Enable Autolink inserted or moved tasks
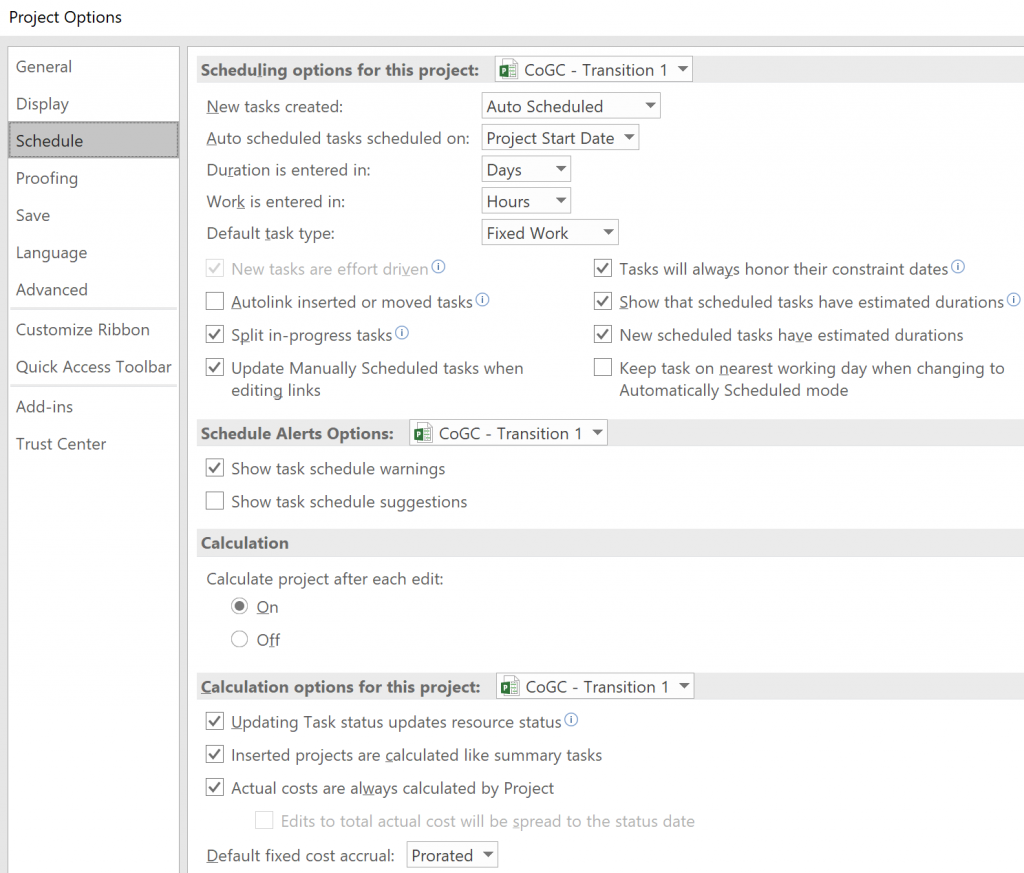 (215, 301)
